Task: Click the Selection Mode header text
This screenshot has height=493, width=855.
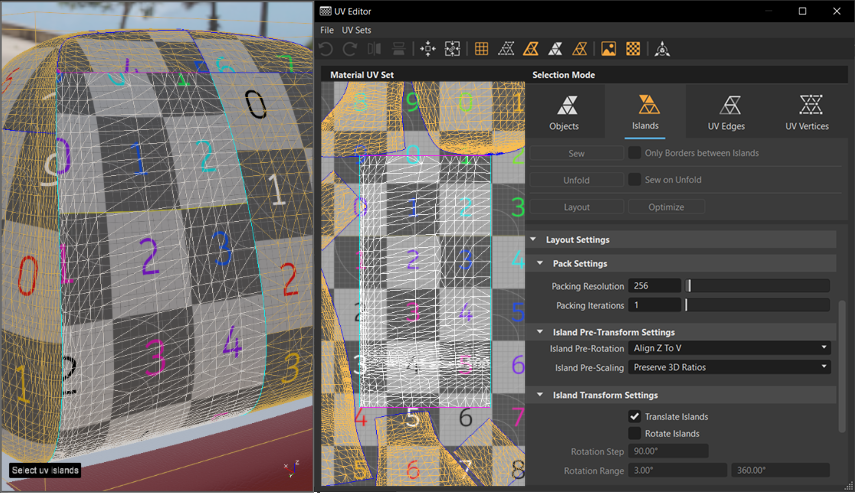Action: pyautogui.click(x=563, y=75)
